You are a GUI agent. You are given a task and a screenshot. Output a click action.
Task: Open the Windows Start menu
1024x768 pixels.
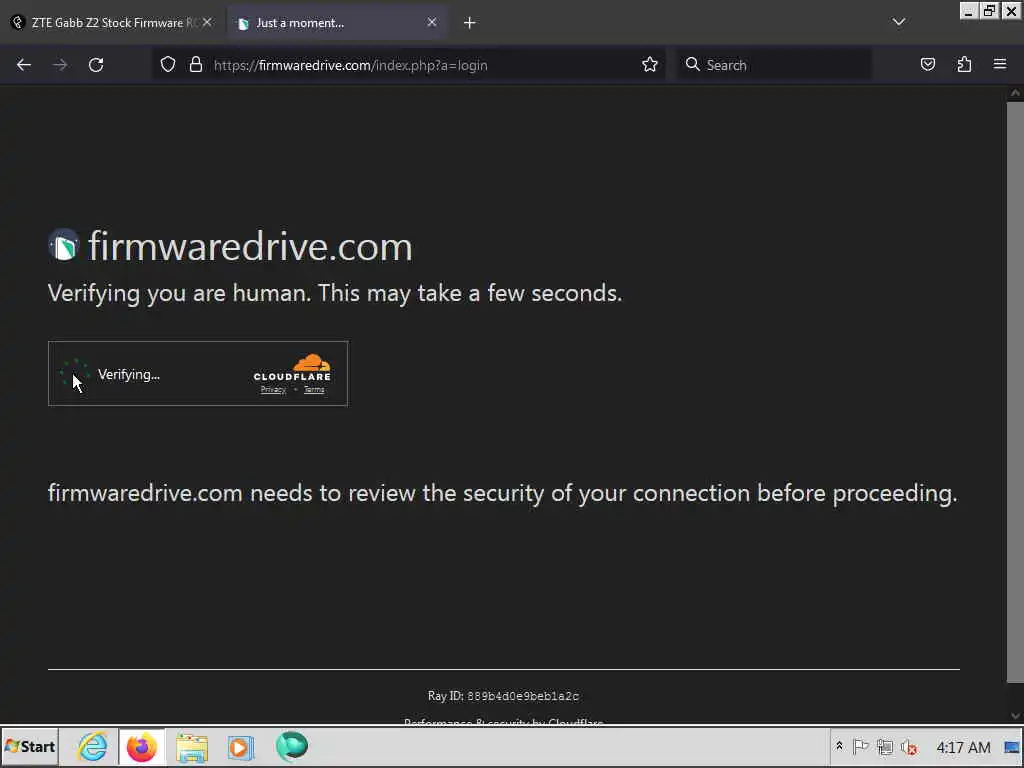click(29, 747)
